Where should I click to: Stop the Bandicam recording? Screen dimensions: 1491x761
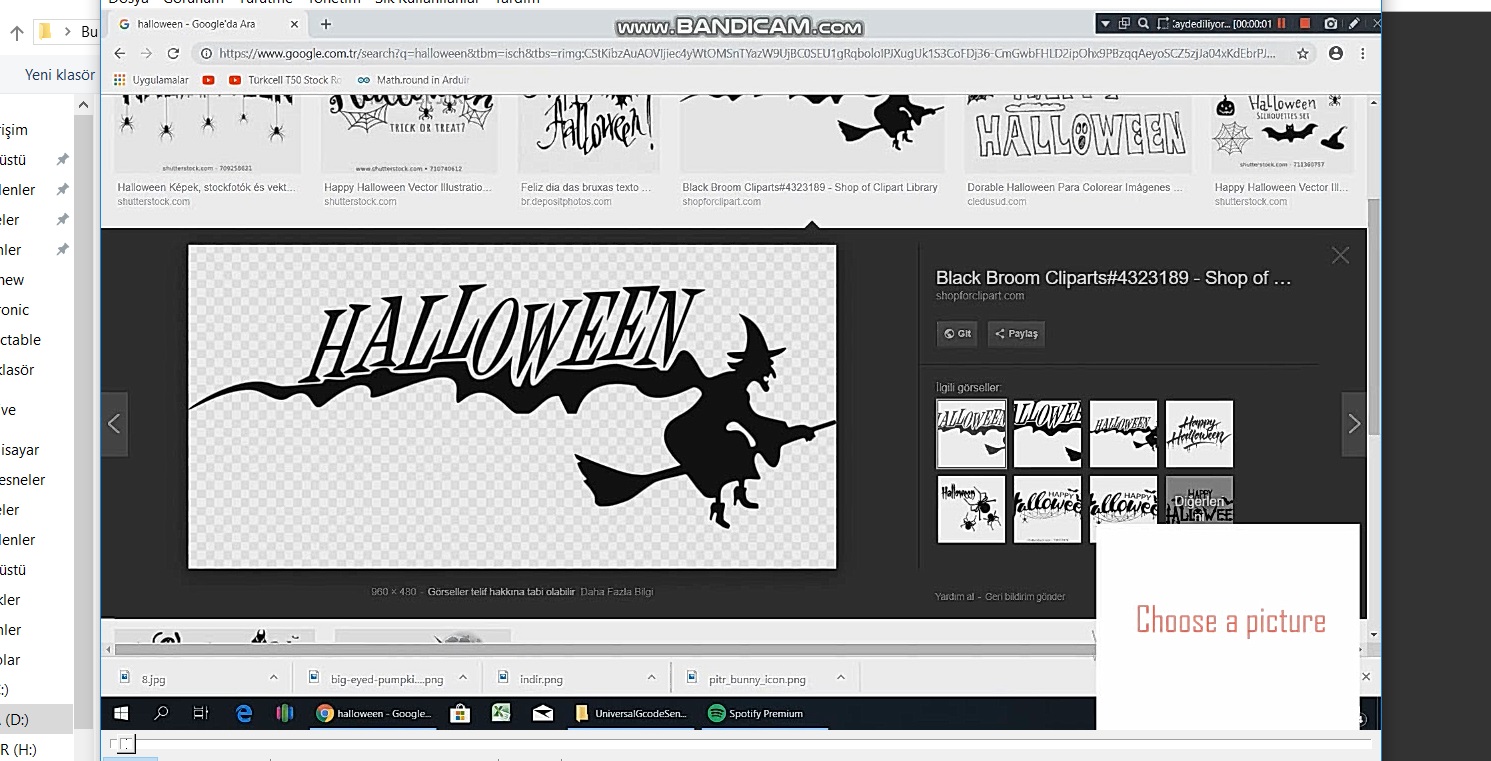pyautogui.click(x=1304, y=23)
